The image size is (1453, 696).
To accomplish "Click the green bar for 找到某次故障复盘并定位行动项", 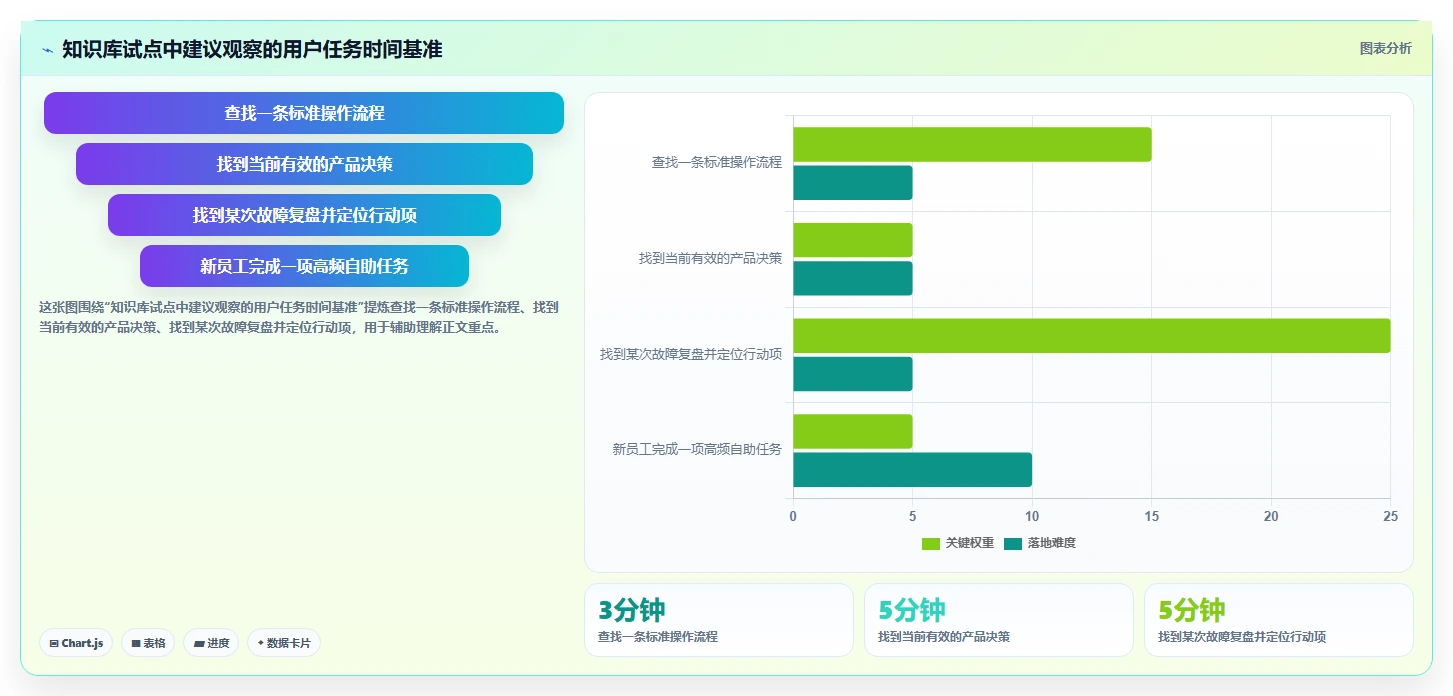I will tap(1091, 336).
